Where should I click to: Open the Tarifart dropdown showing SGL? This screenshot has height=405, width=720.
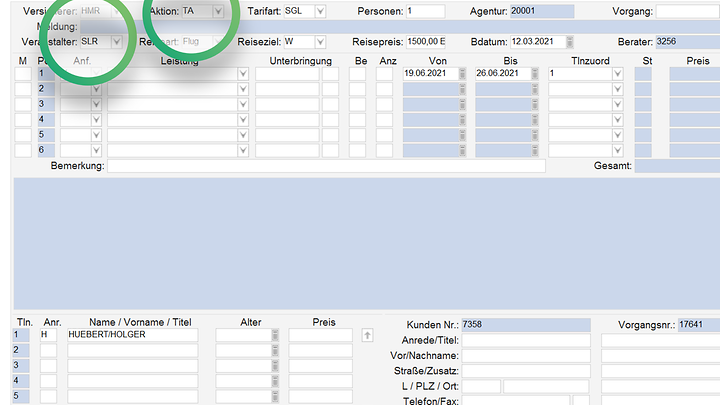coord(320,11)
